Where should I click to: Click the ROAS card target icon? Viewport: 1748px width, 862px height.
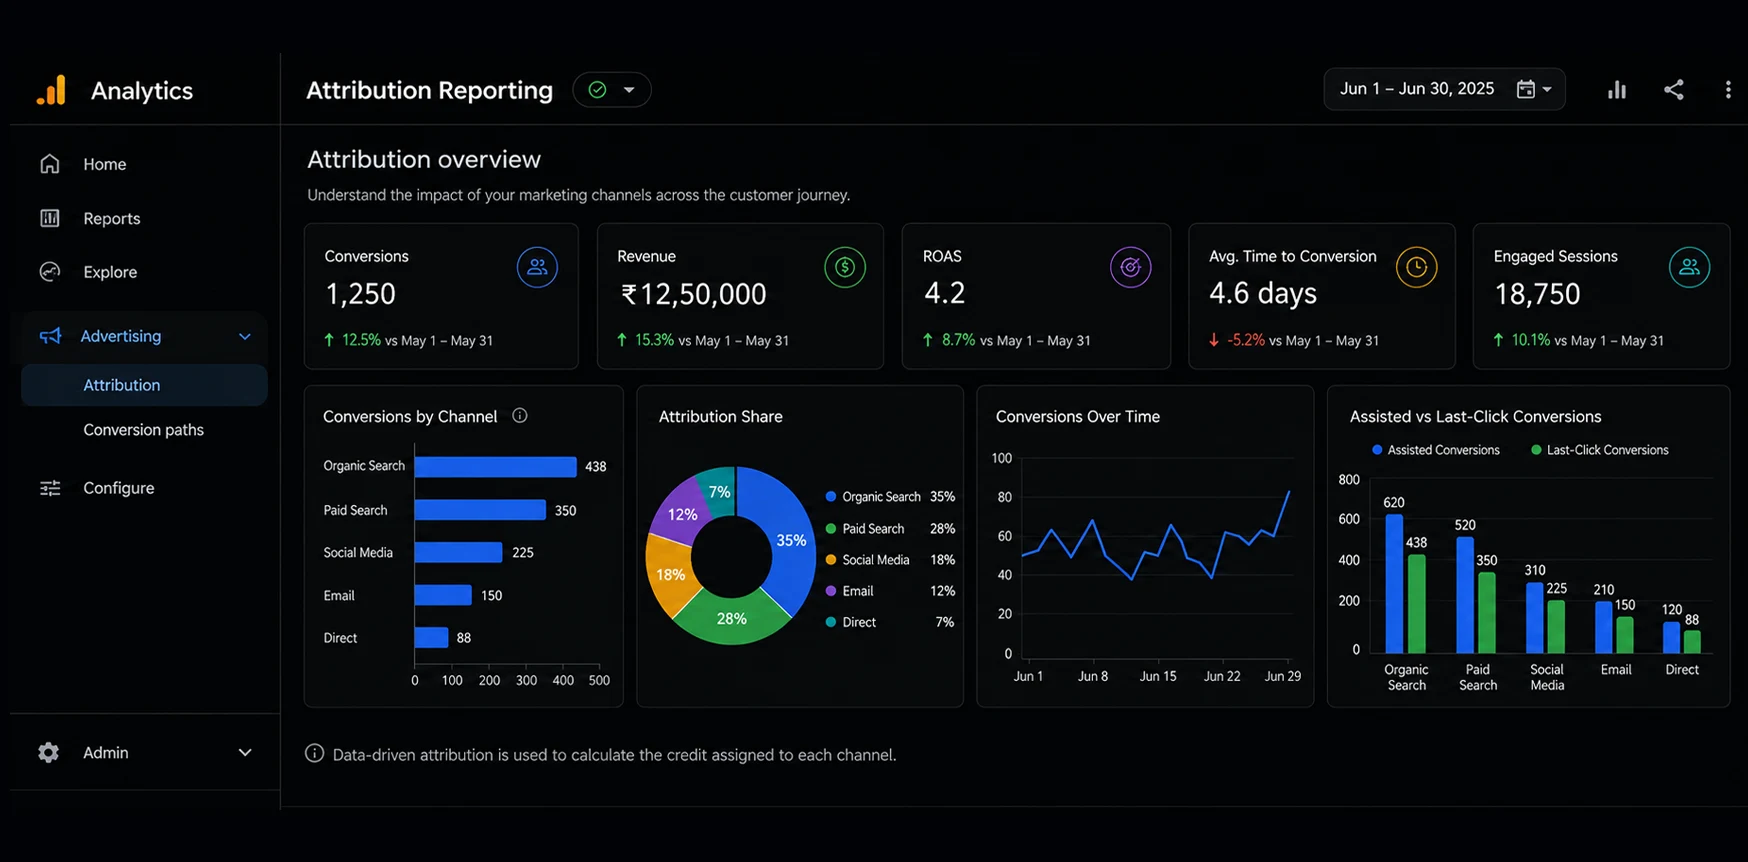point(1130,267)
